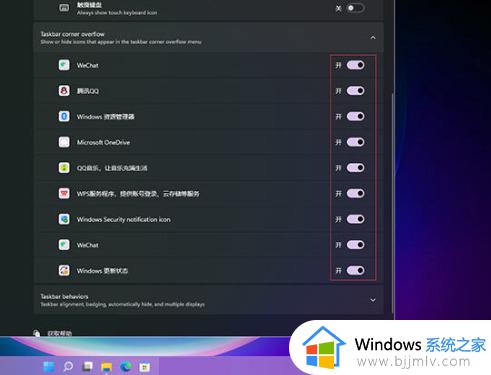Click the Microsoft OneDrive app icon
This screenshot has height=375, width=491.
64,142
